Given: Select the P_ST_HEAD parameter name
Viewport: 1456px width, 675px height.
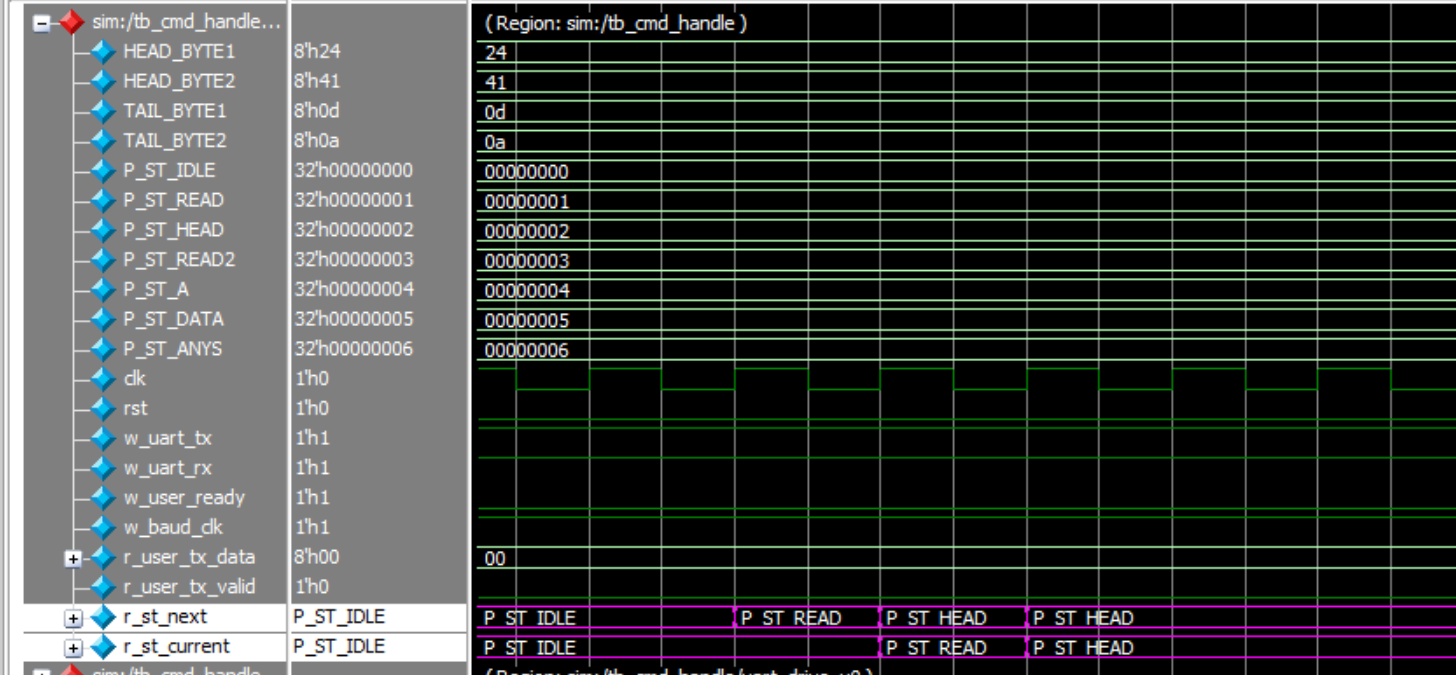Looking at the screenshot, I should click(x=174, y=230).
